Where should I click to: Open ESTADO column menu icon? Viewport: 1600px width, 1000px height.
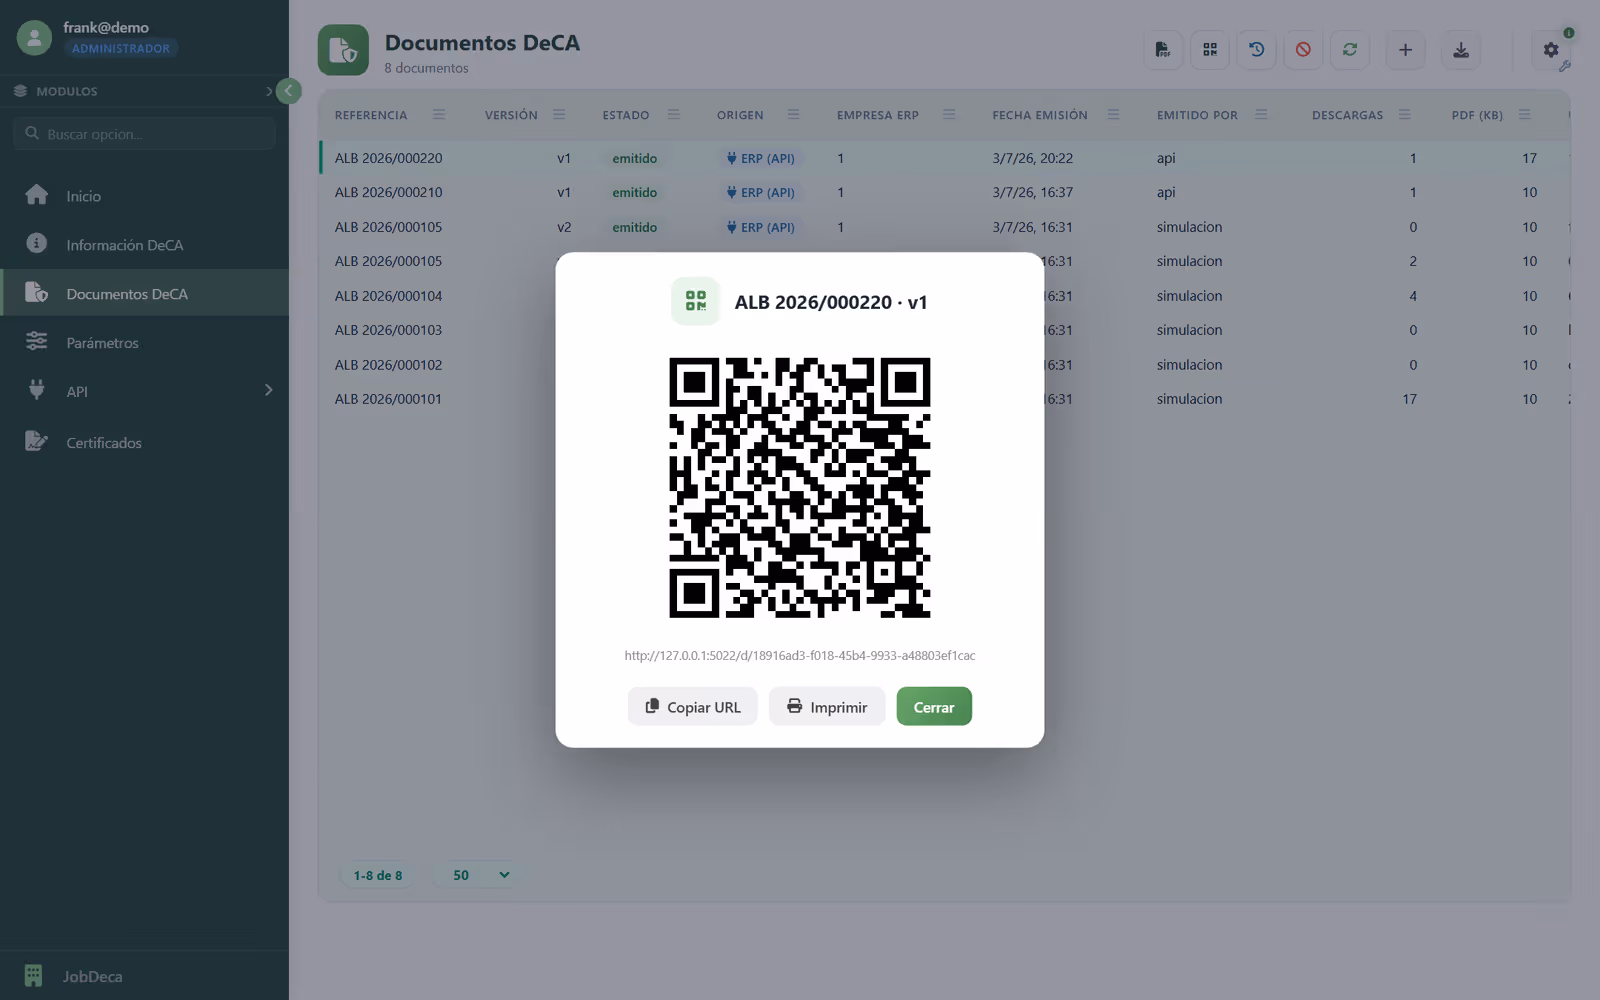pyautogui.click(x=674, y=115)
